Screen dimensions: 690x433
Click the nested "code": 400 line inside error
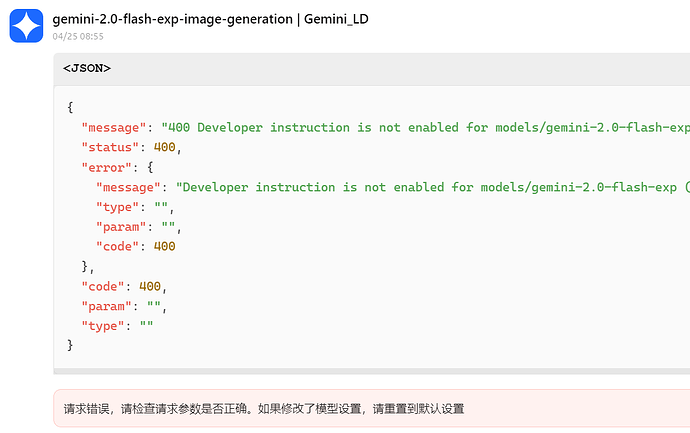click(x=136, y=246)
